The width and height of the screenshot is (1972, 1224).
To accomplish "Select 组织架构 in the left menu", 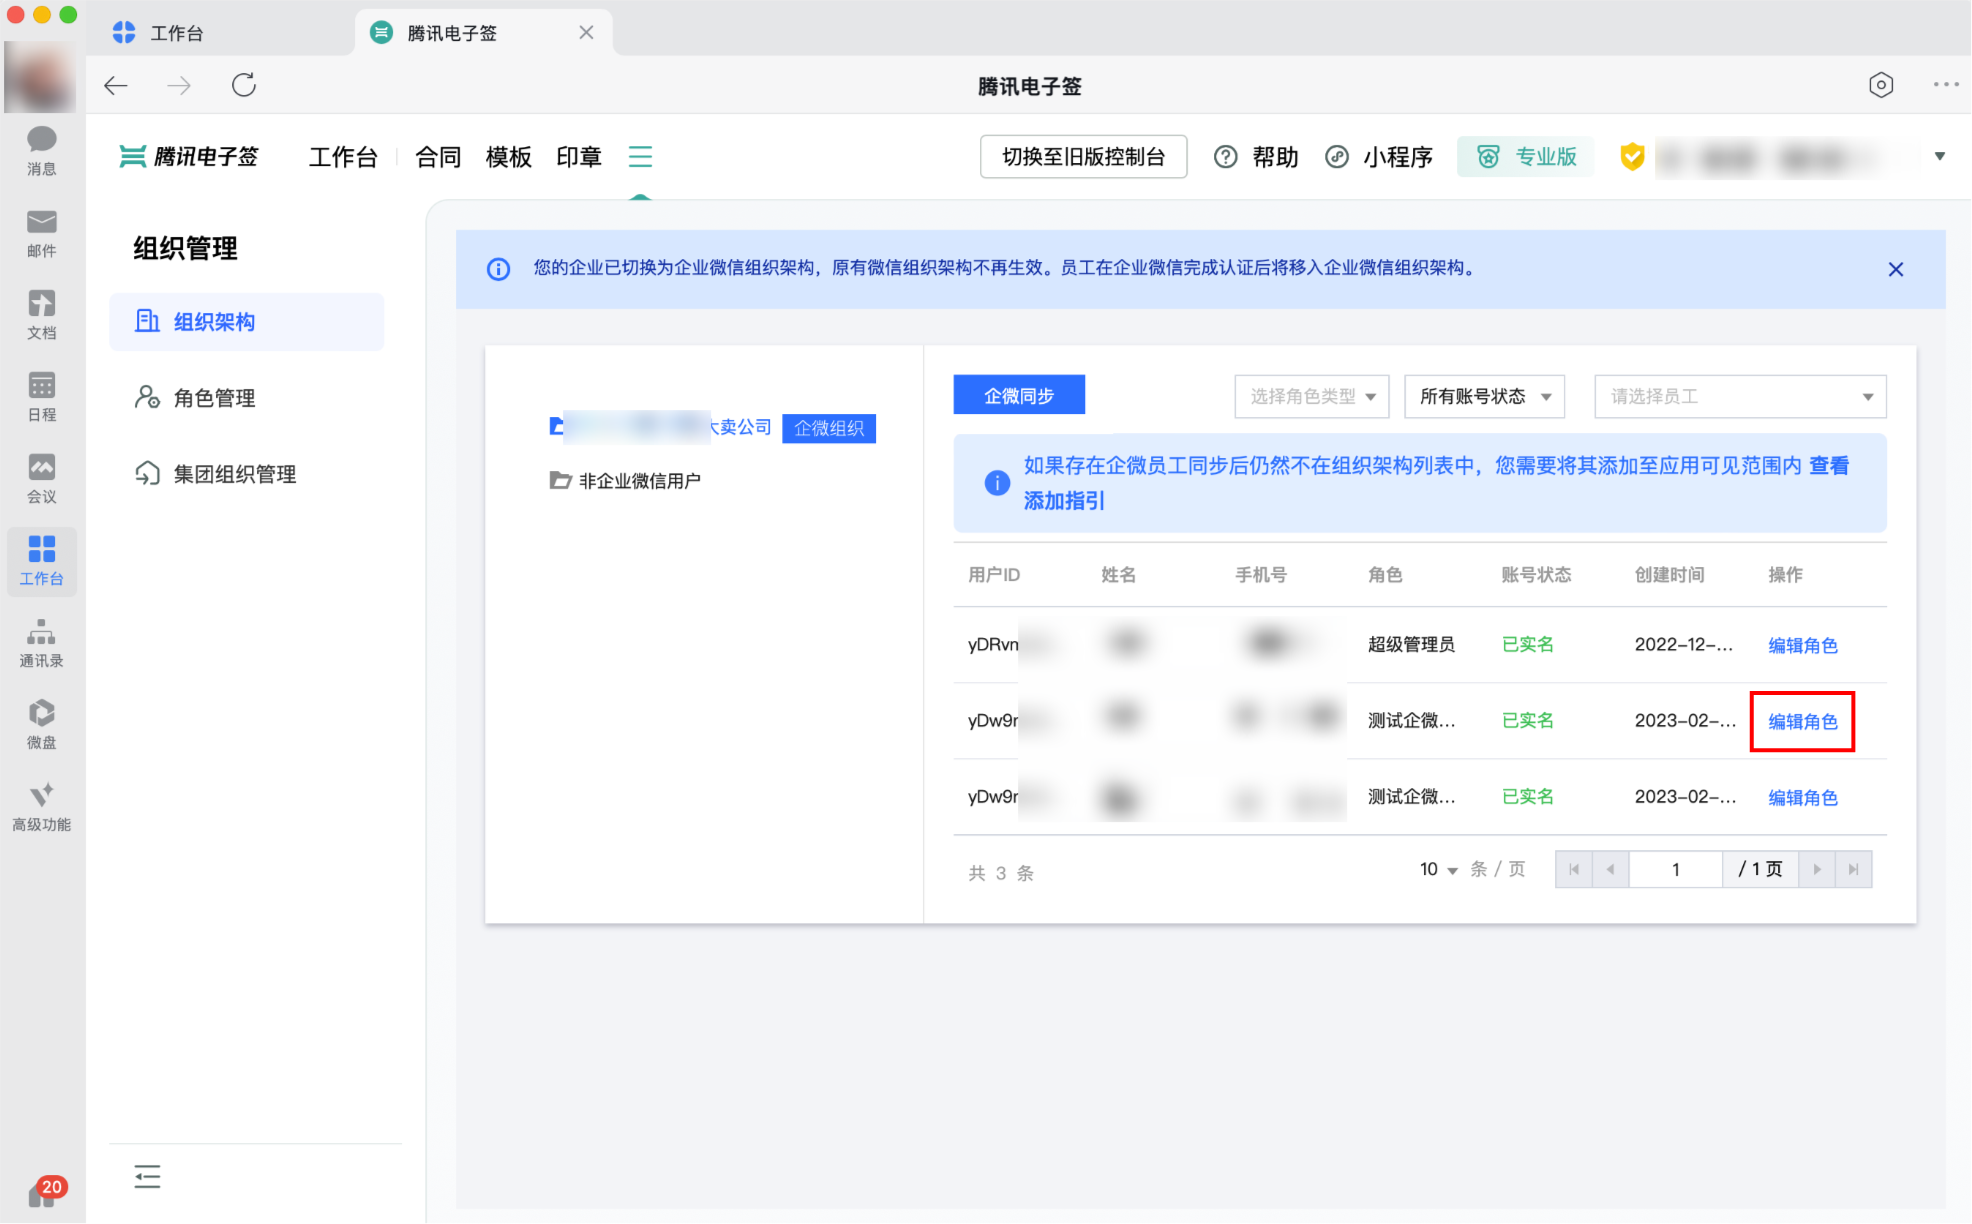I will (x=246, y=322).
